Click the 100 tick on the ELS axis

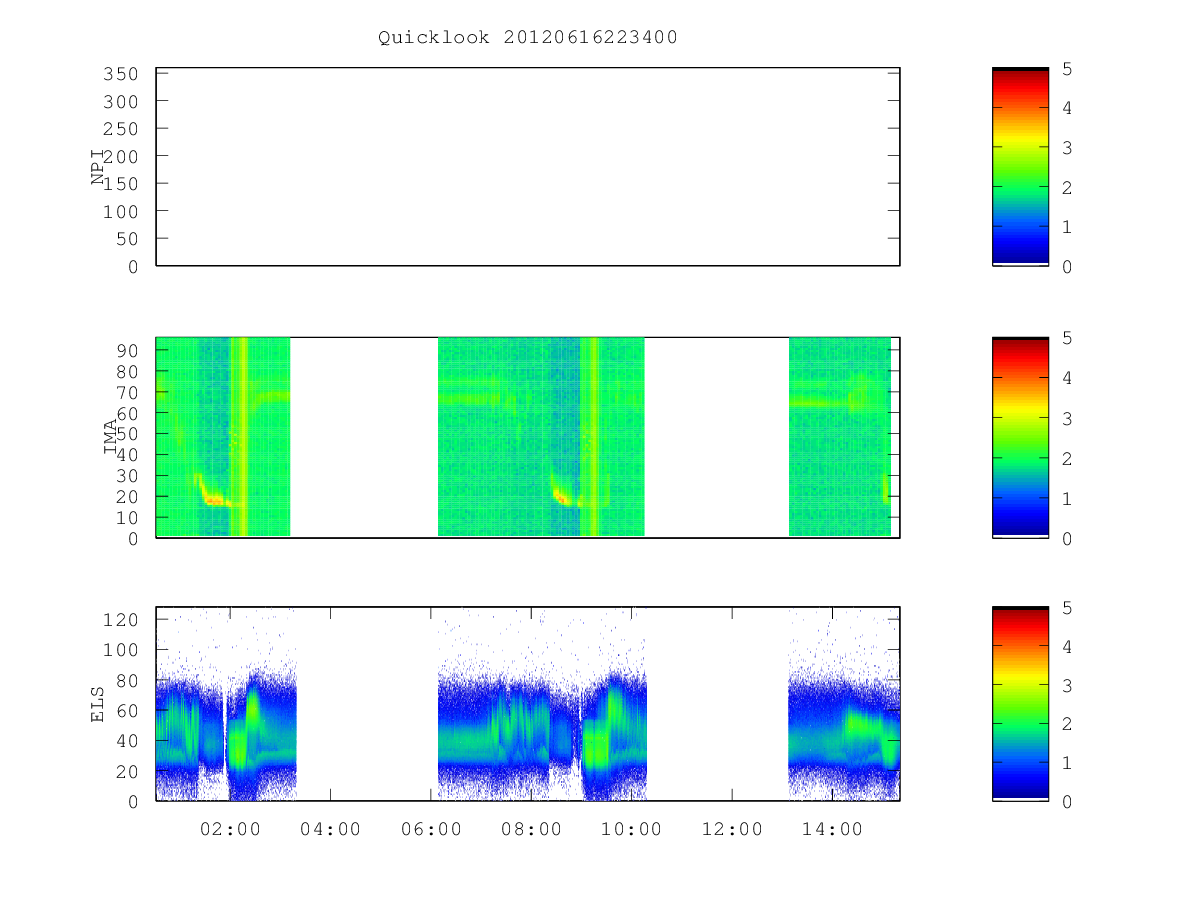120,650
